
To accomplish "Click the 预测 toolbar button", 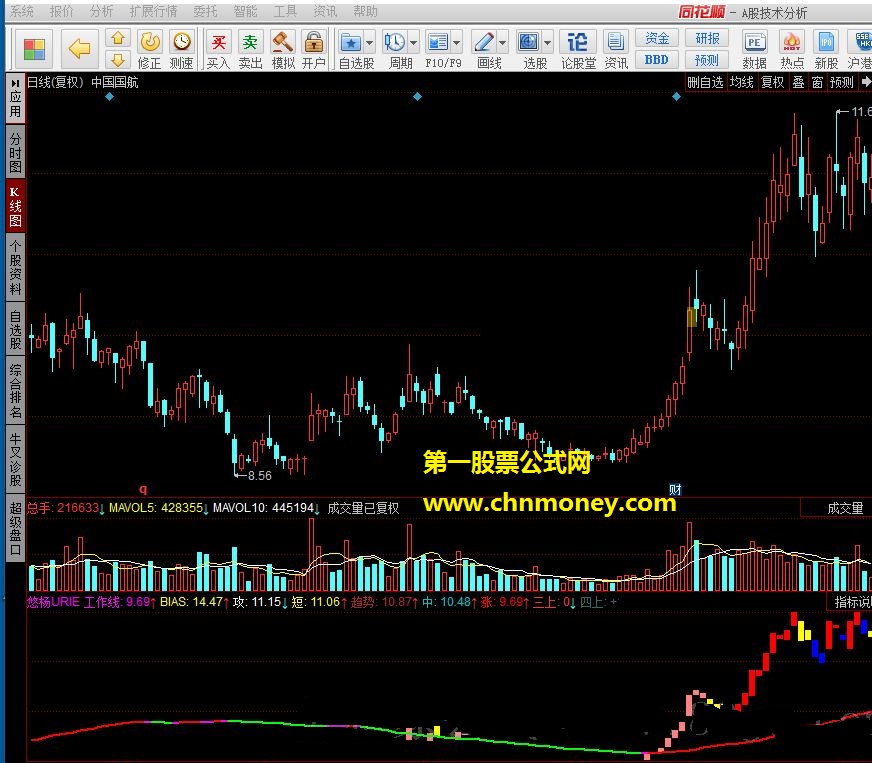I will 707,59.
